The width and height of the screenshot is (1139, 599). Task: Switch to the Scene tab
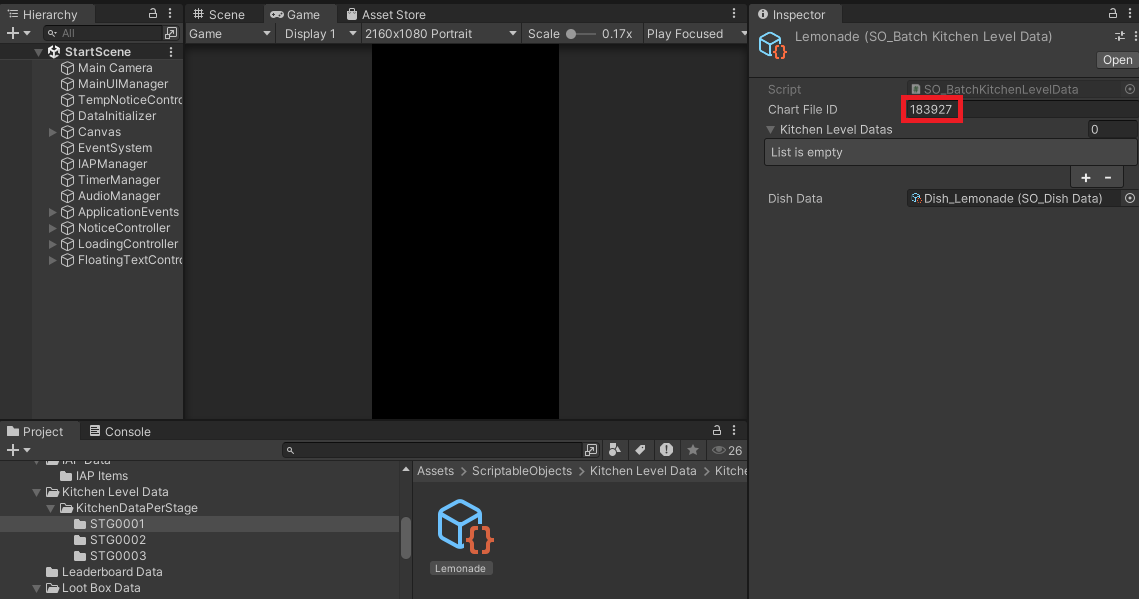tap(219, 15)
